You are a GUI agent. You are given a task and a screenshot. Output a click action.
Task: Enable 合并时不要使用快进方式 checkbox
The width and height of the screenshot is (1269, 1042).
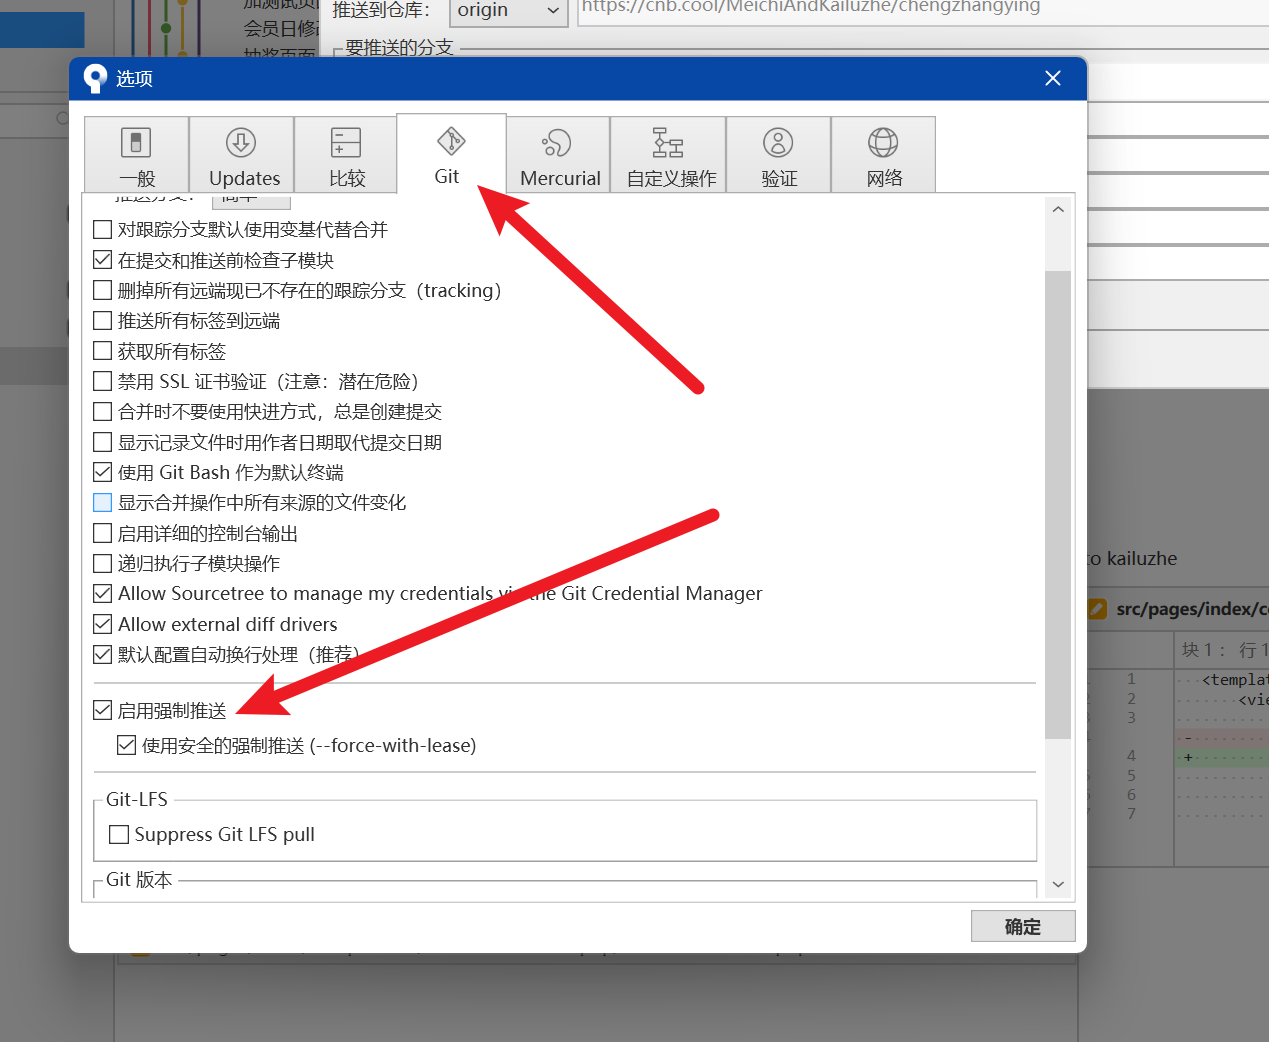(102, 412)
